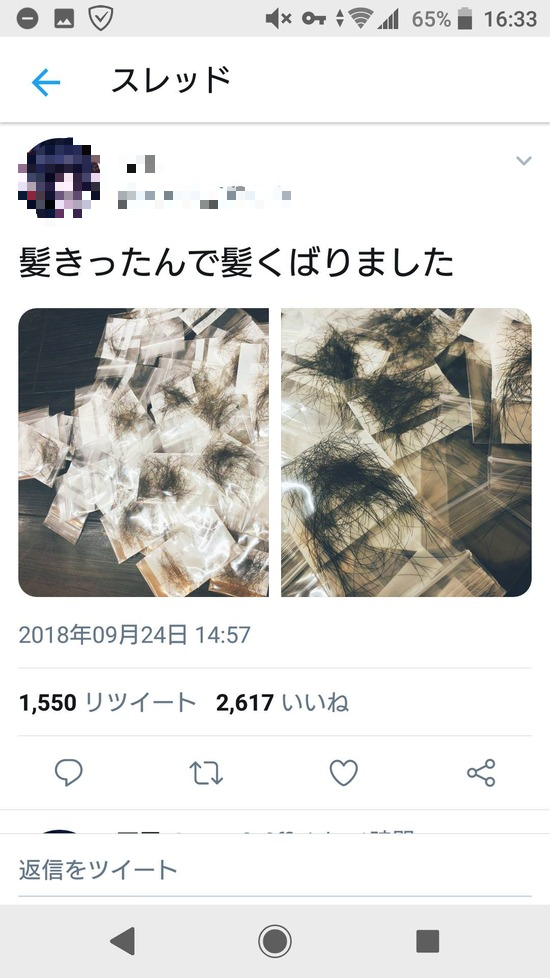Tap the 返信をツイート reply field
This screenshot has height=978, width=550.
[275, 869]
